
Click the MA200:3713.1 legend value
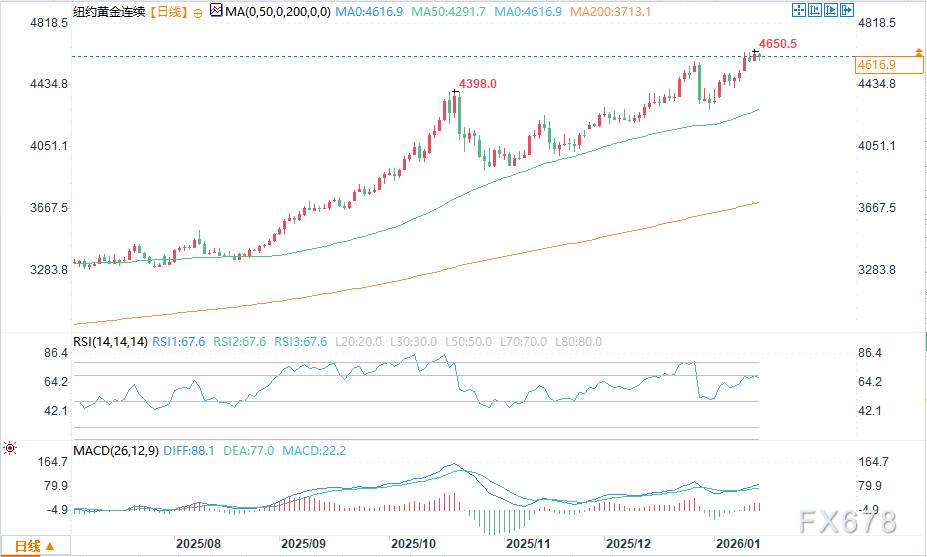pyautogui.click(x=597, y=12)
